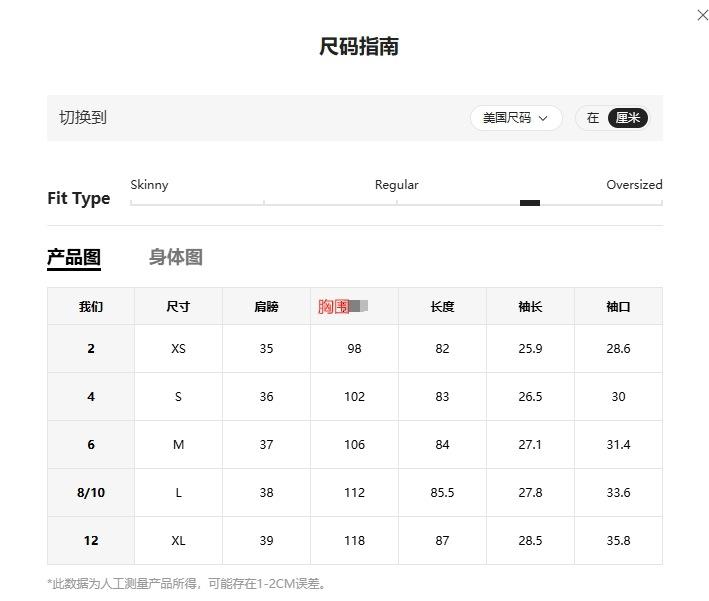The width and height of the screenshot is (709, 601).
Task: Click the 长度 column header
Action: coord(442,307)
